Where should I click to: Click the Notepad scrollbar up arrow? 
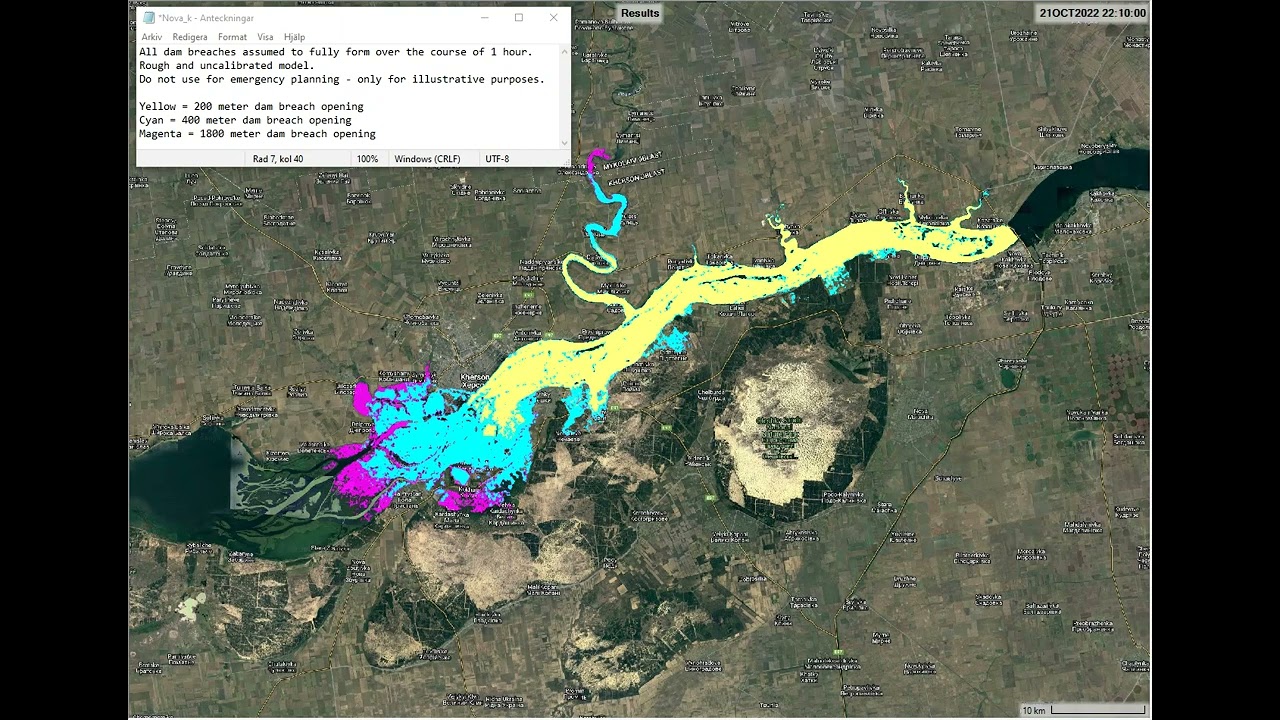coord(564,50)
